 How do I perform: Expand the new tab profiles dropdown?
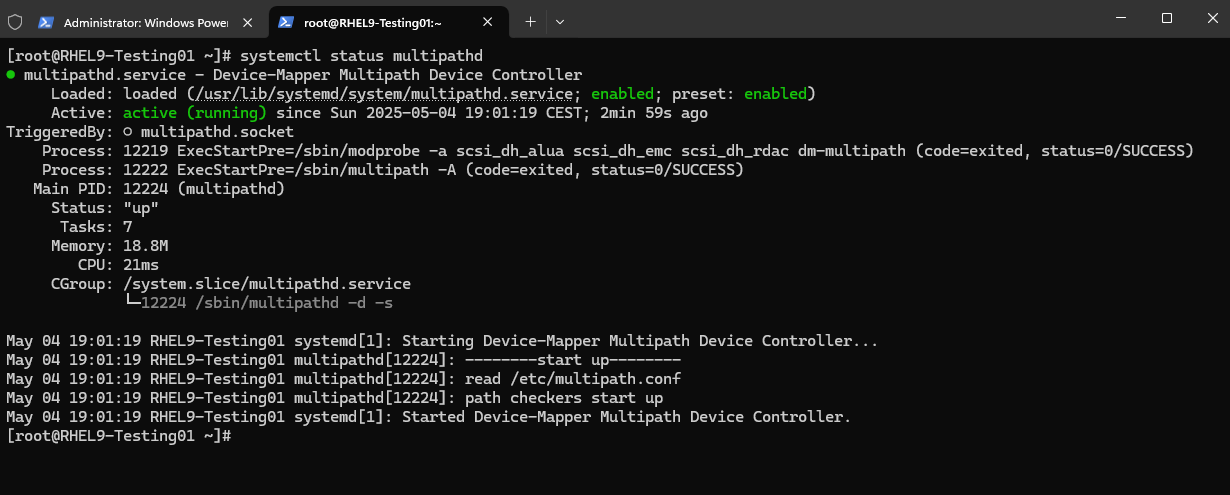click(x=559, y=21)
